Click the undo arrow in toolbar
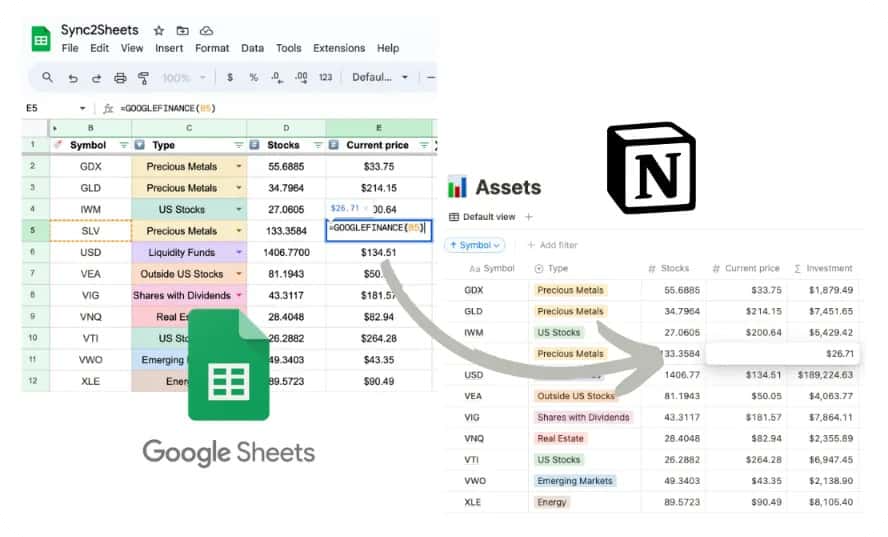 pos(72,78)
